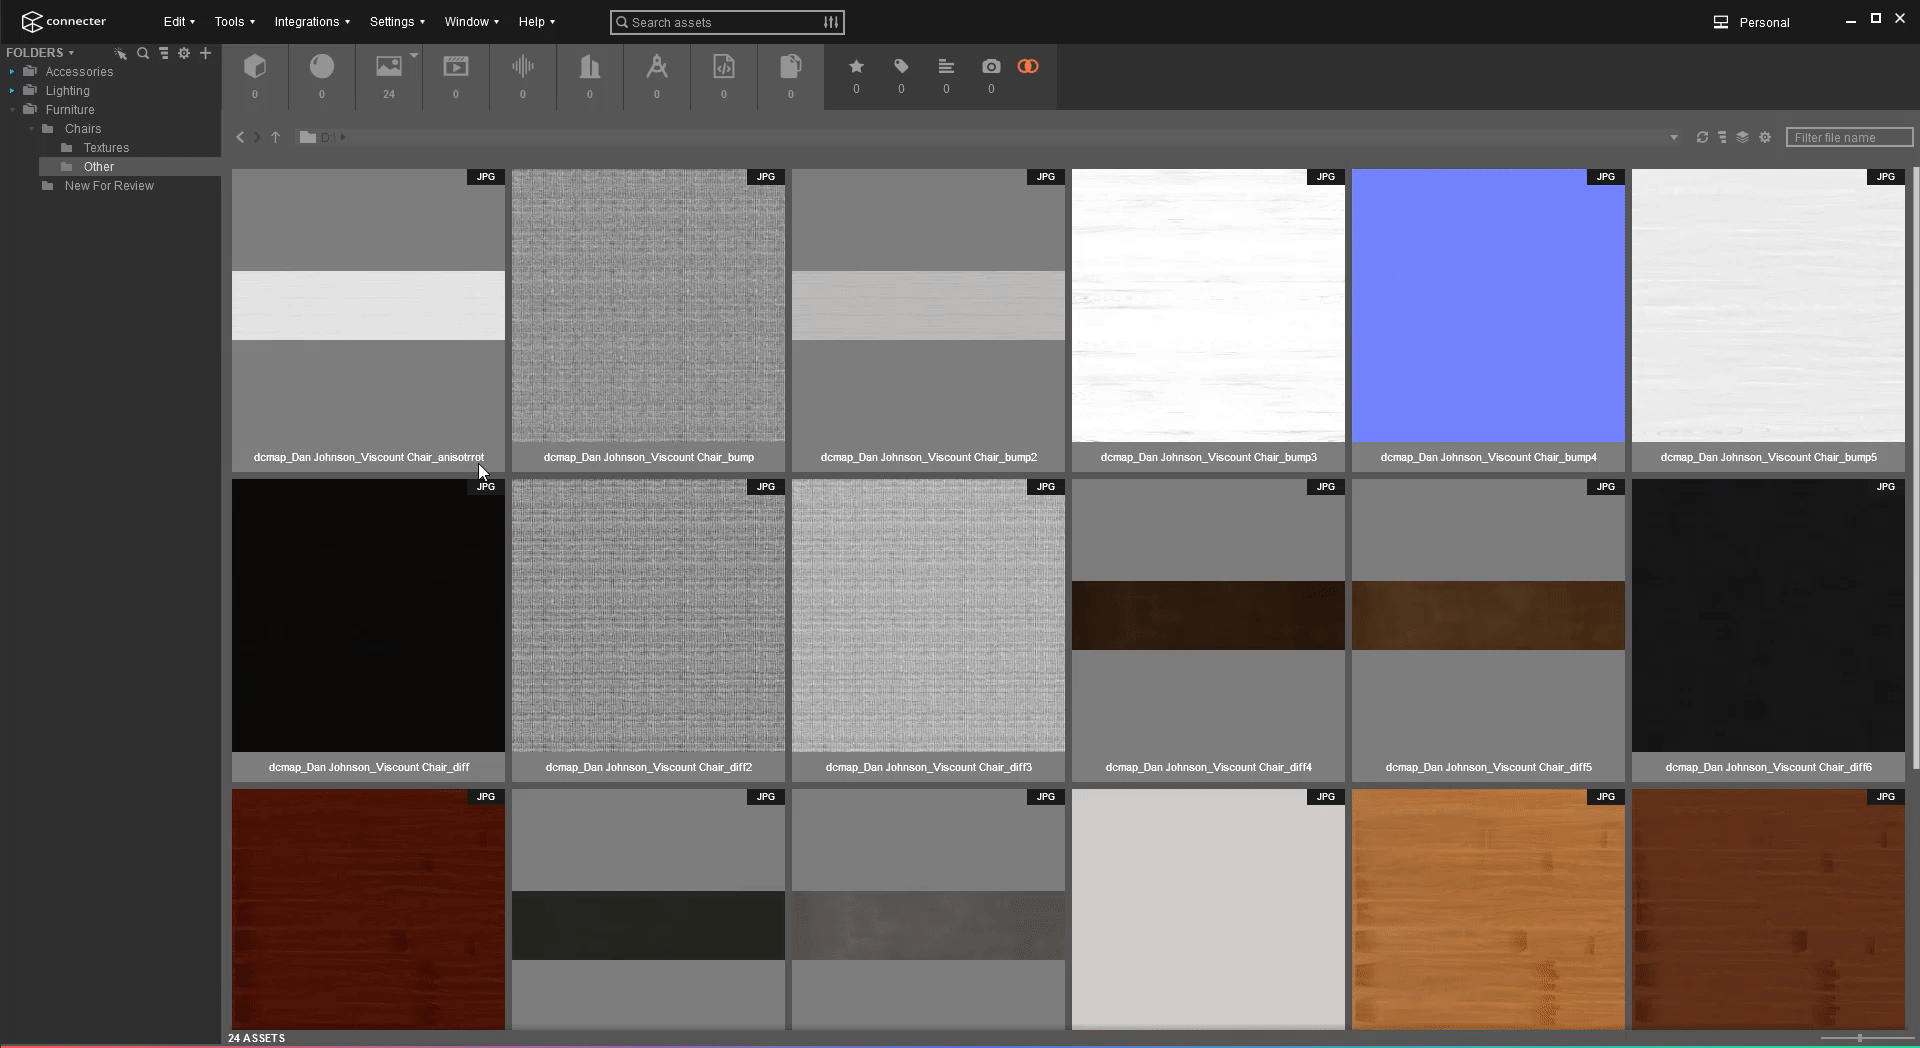This screenshot has width=1920, height=1048.
Task: Toggle the images filter showing 24
Action: tap(389, 68)
